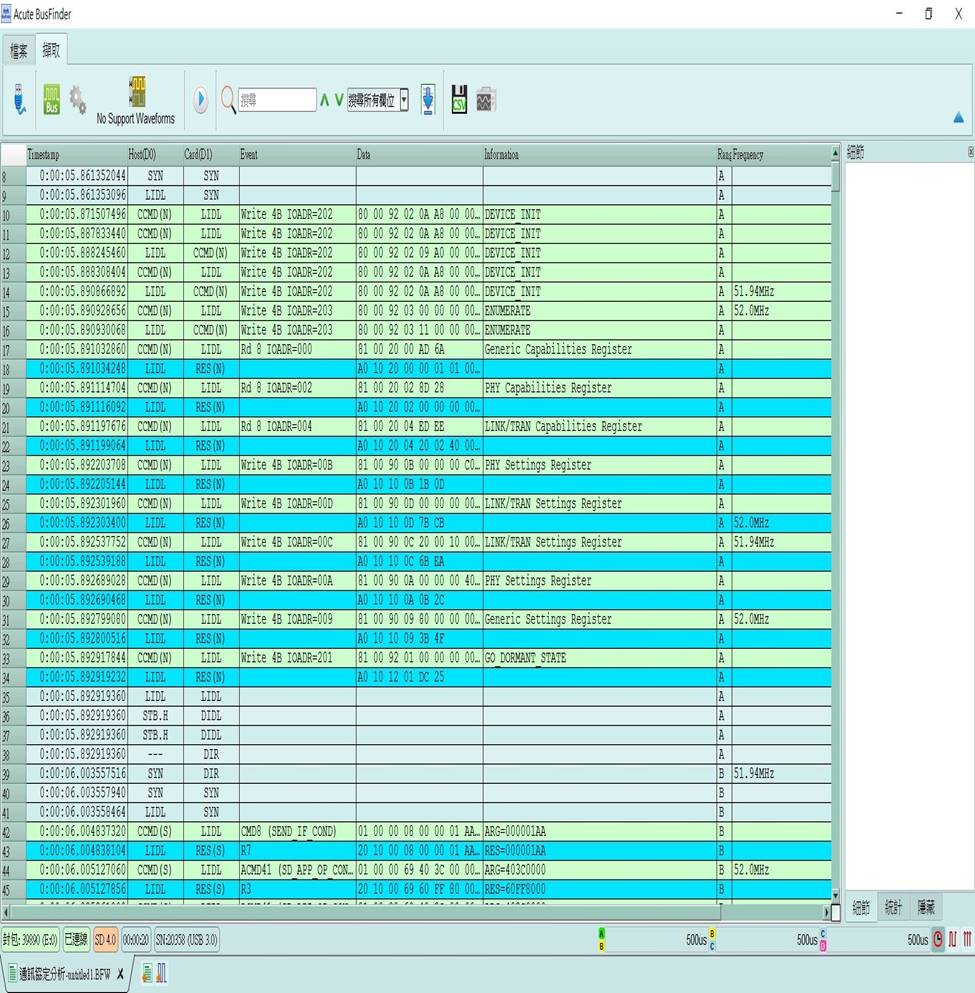Jump to previous search result green arrow
The image size is (975, 993).
[324, 100]
